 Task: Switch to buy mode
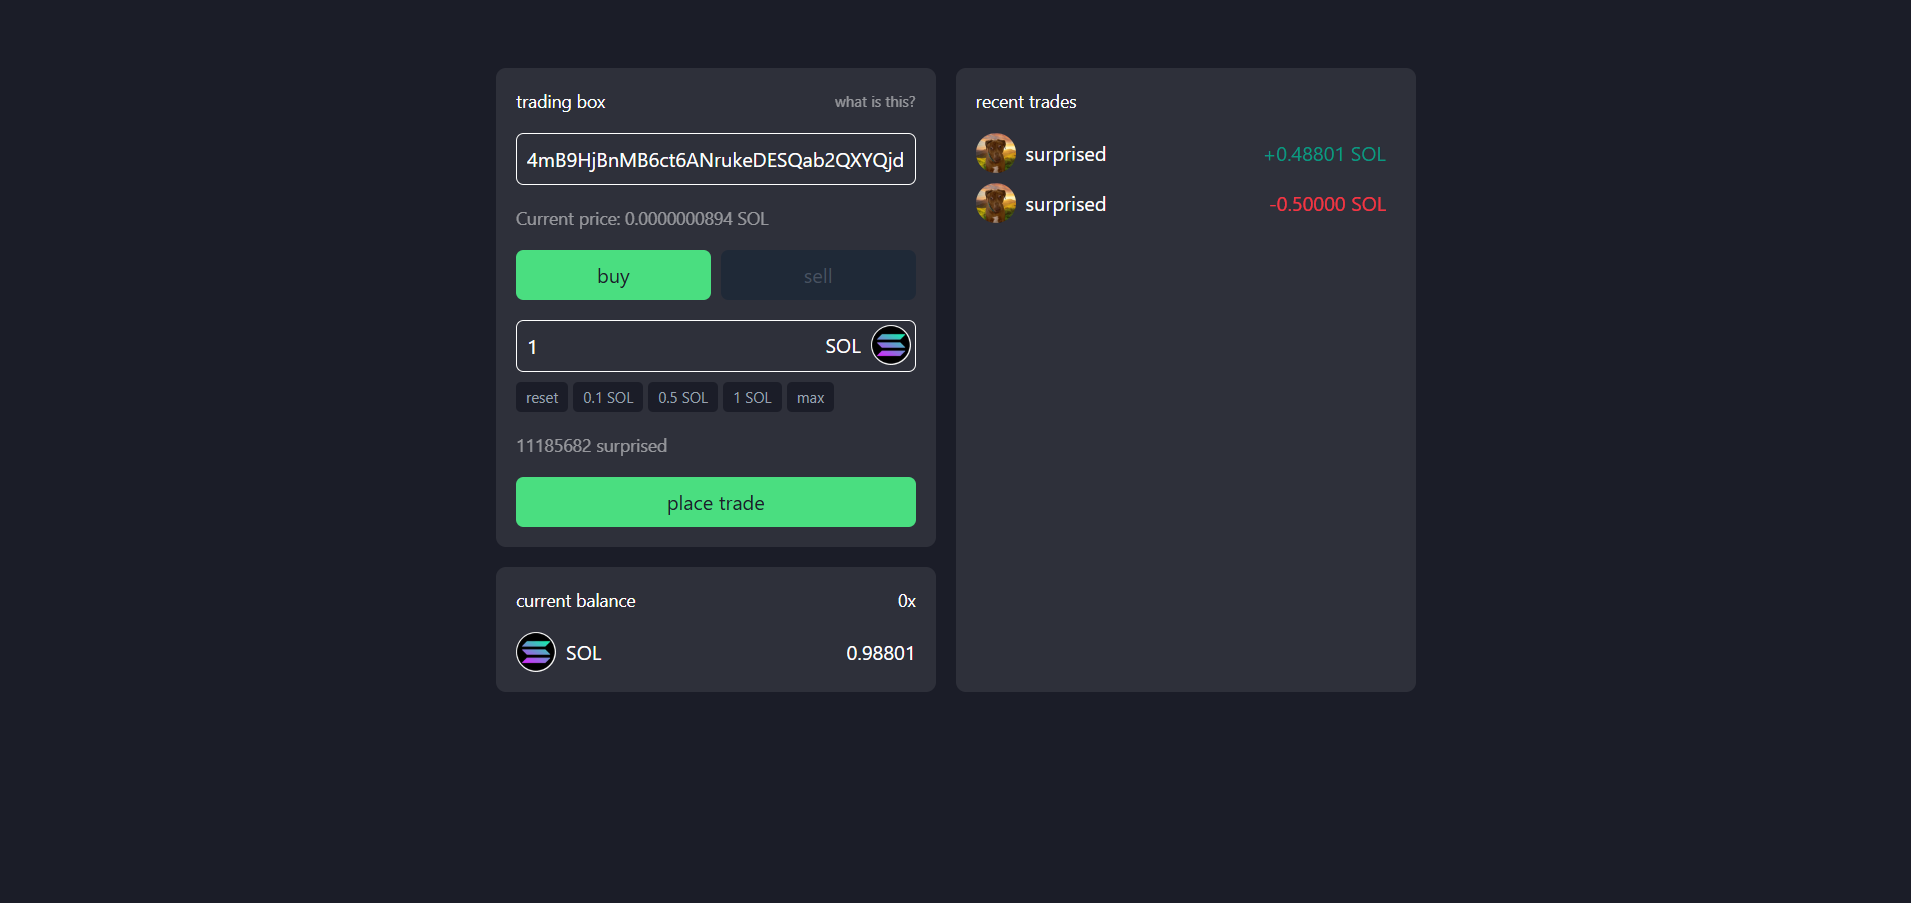[613, 276]
